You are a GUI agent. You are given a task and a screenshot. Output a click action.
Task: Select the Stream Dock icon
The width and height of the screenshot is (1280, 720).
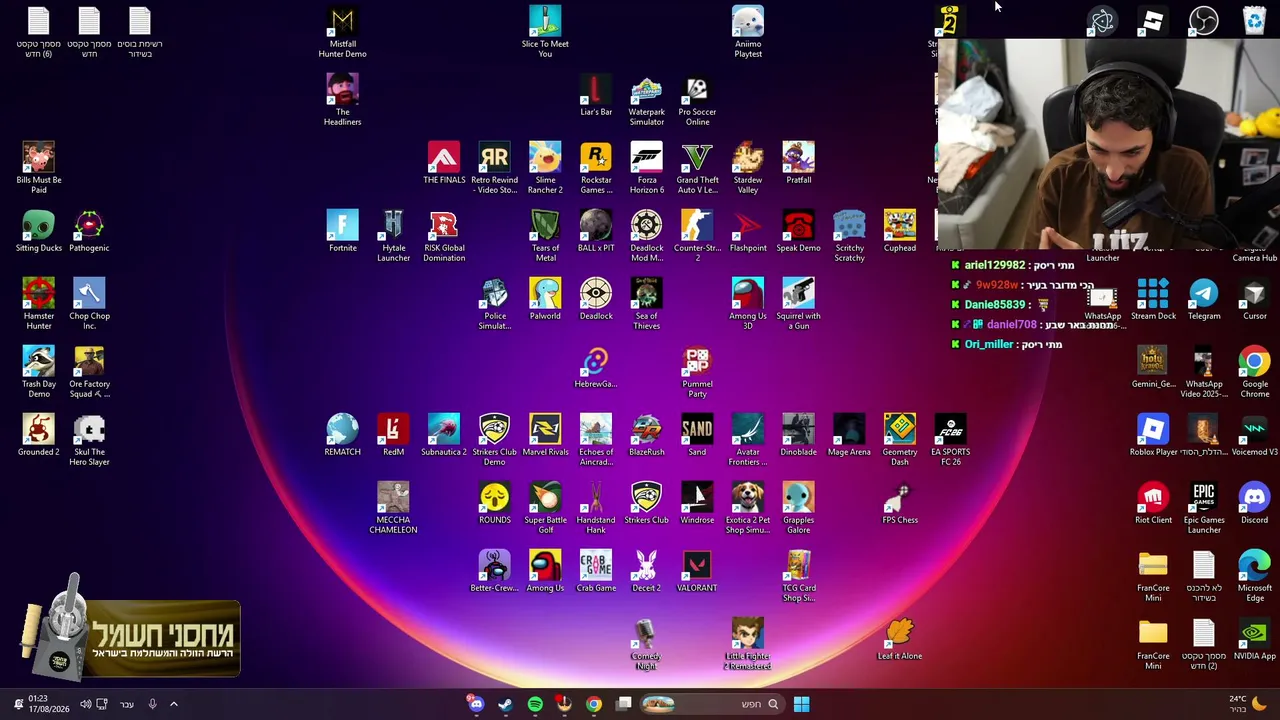tap(1153, 300)
